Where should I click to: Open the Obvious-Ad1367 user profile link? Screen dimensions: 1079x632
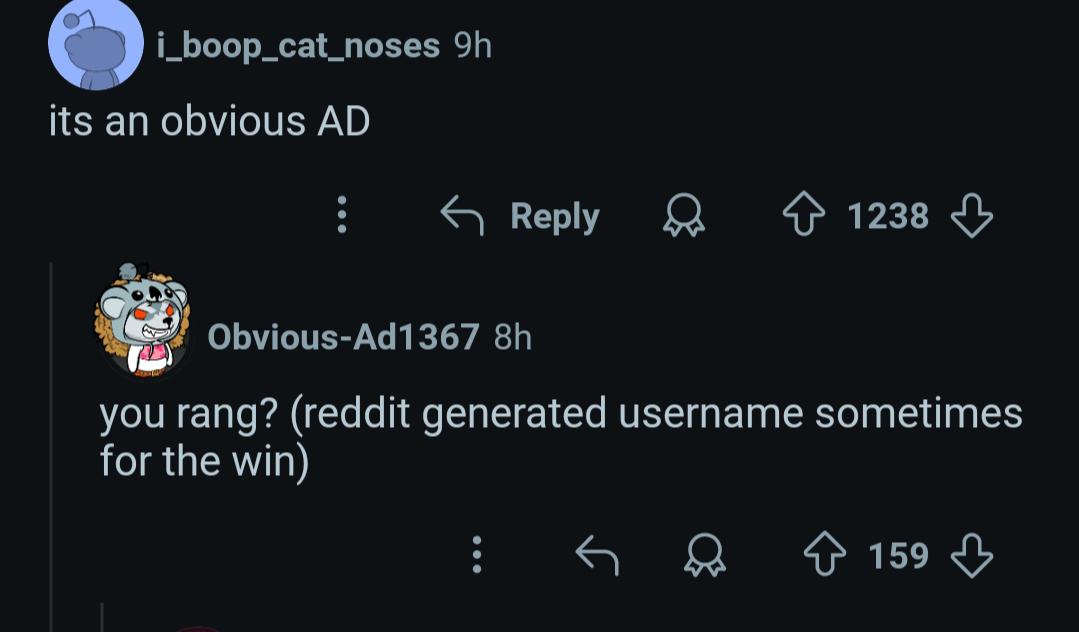pos(343,337)
